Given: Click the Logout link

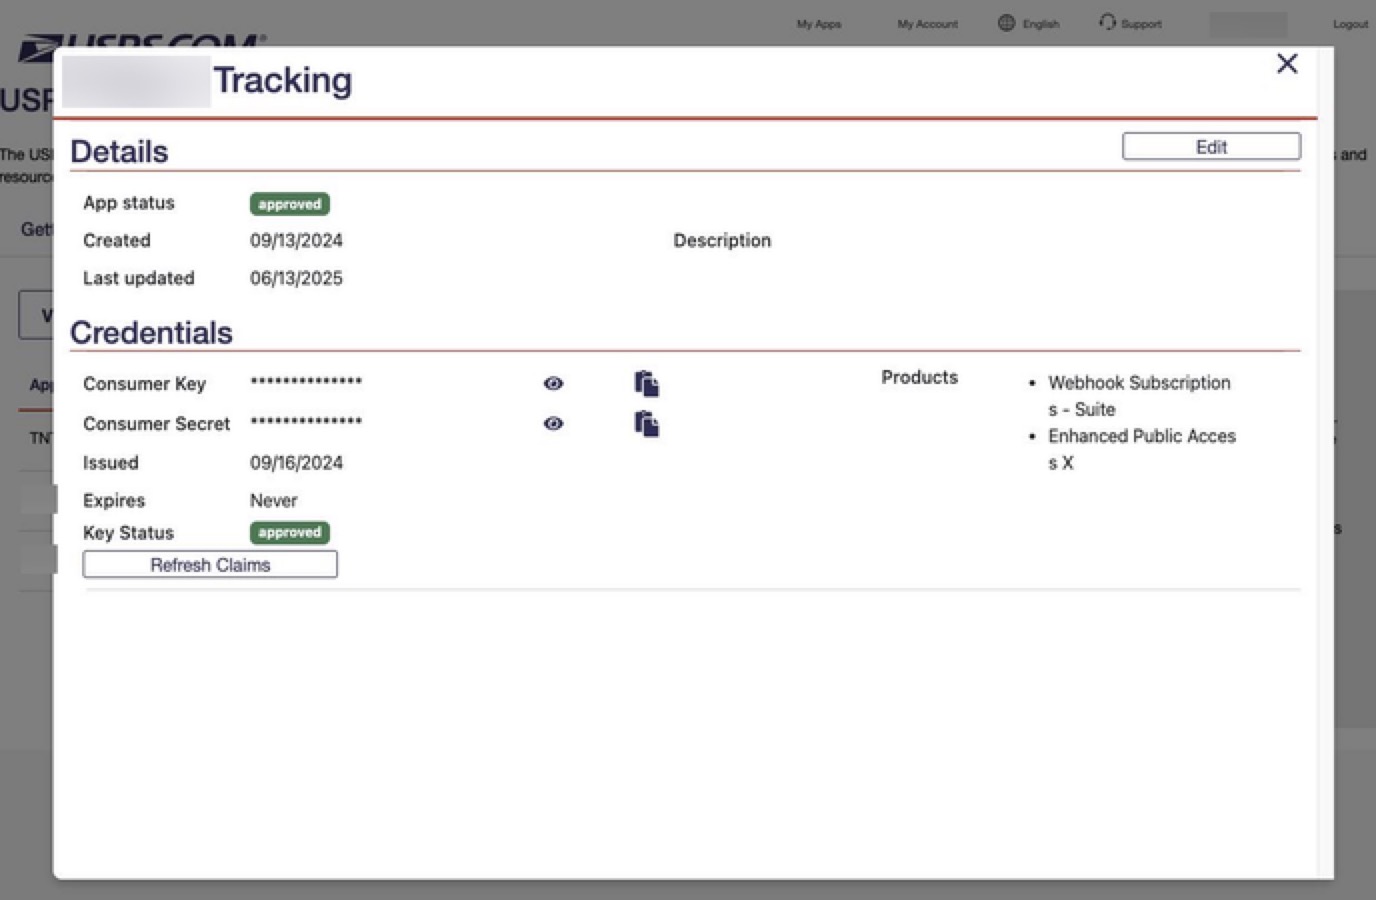Looking at the screenshot, I should point(1350,24).
